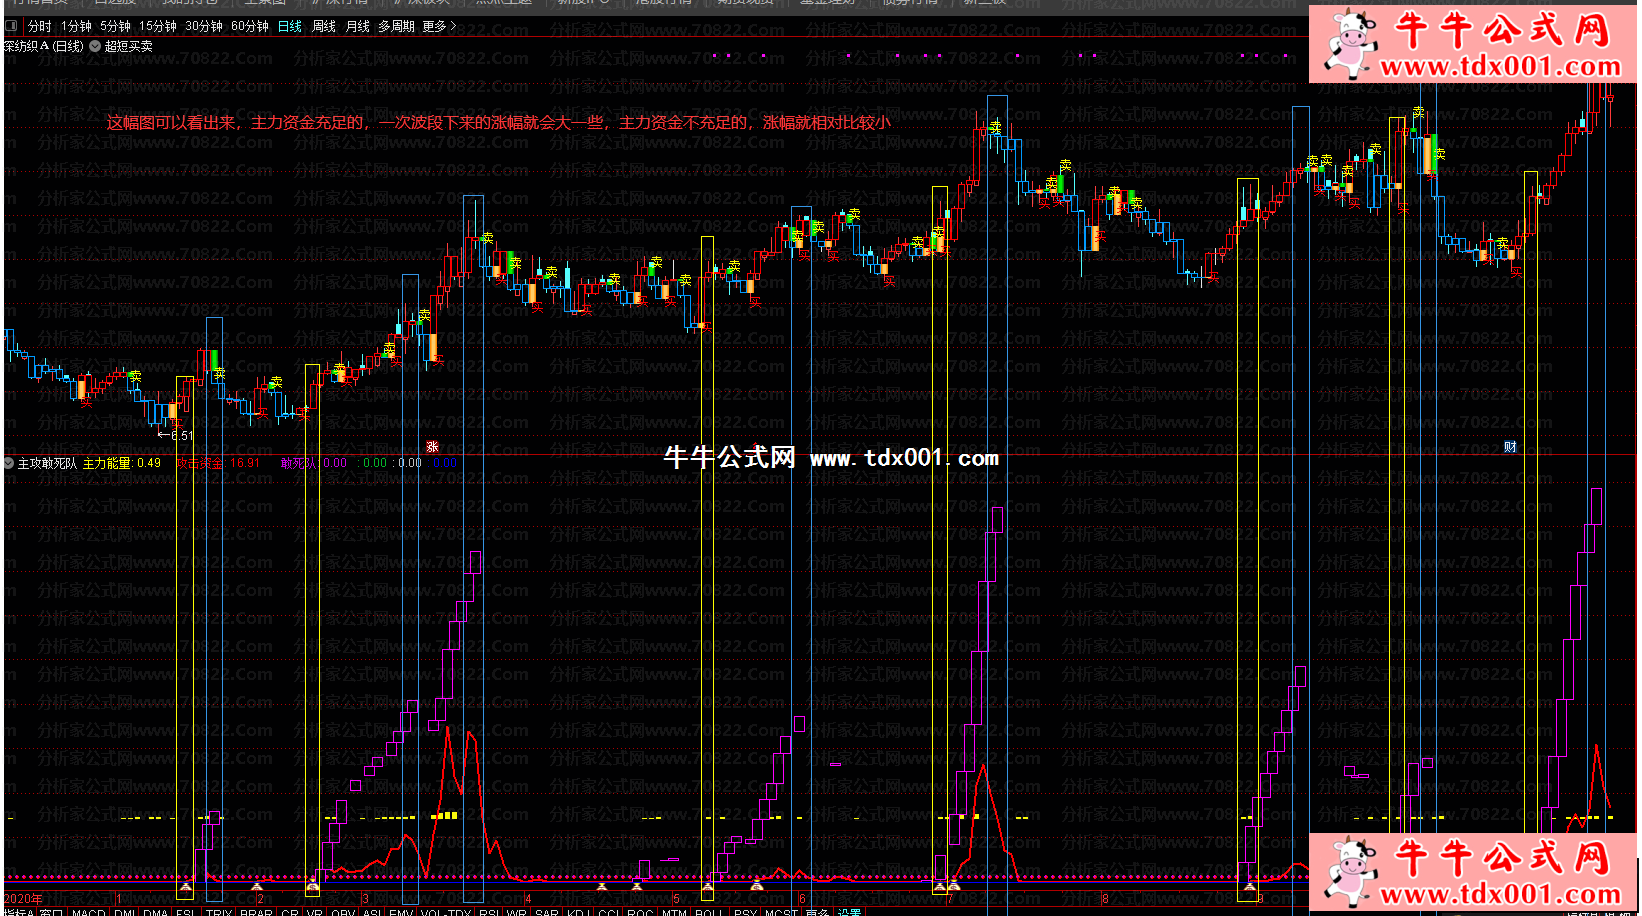Switch sub-chart to PSY indicator
Image resolution: width=1642 pixels, height=916 pixels.
pyautogui.click(x=745, y=911)
